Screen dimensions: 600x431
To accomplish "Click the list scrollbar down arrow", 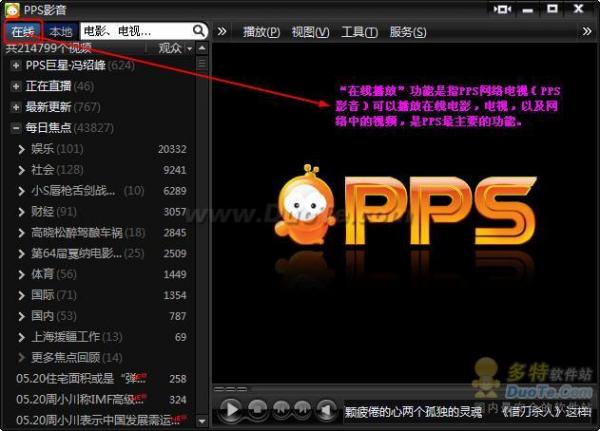I will [202, 421].
